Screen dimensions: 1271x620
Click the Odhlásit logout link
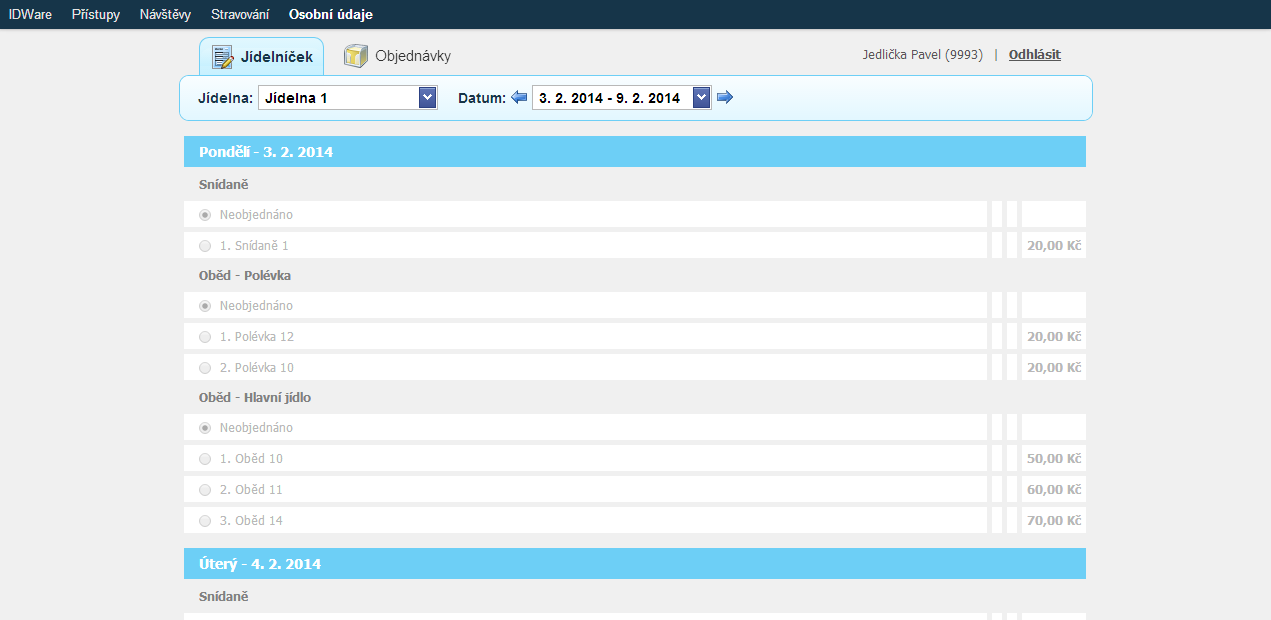click(1034, 55)
